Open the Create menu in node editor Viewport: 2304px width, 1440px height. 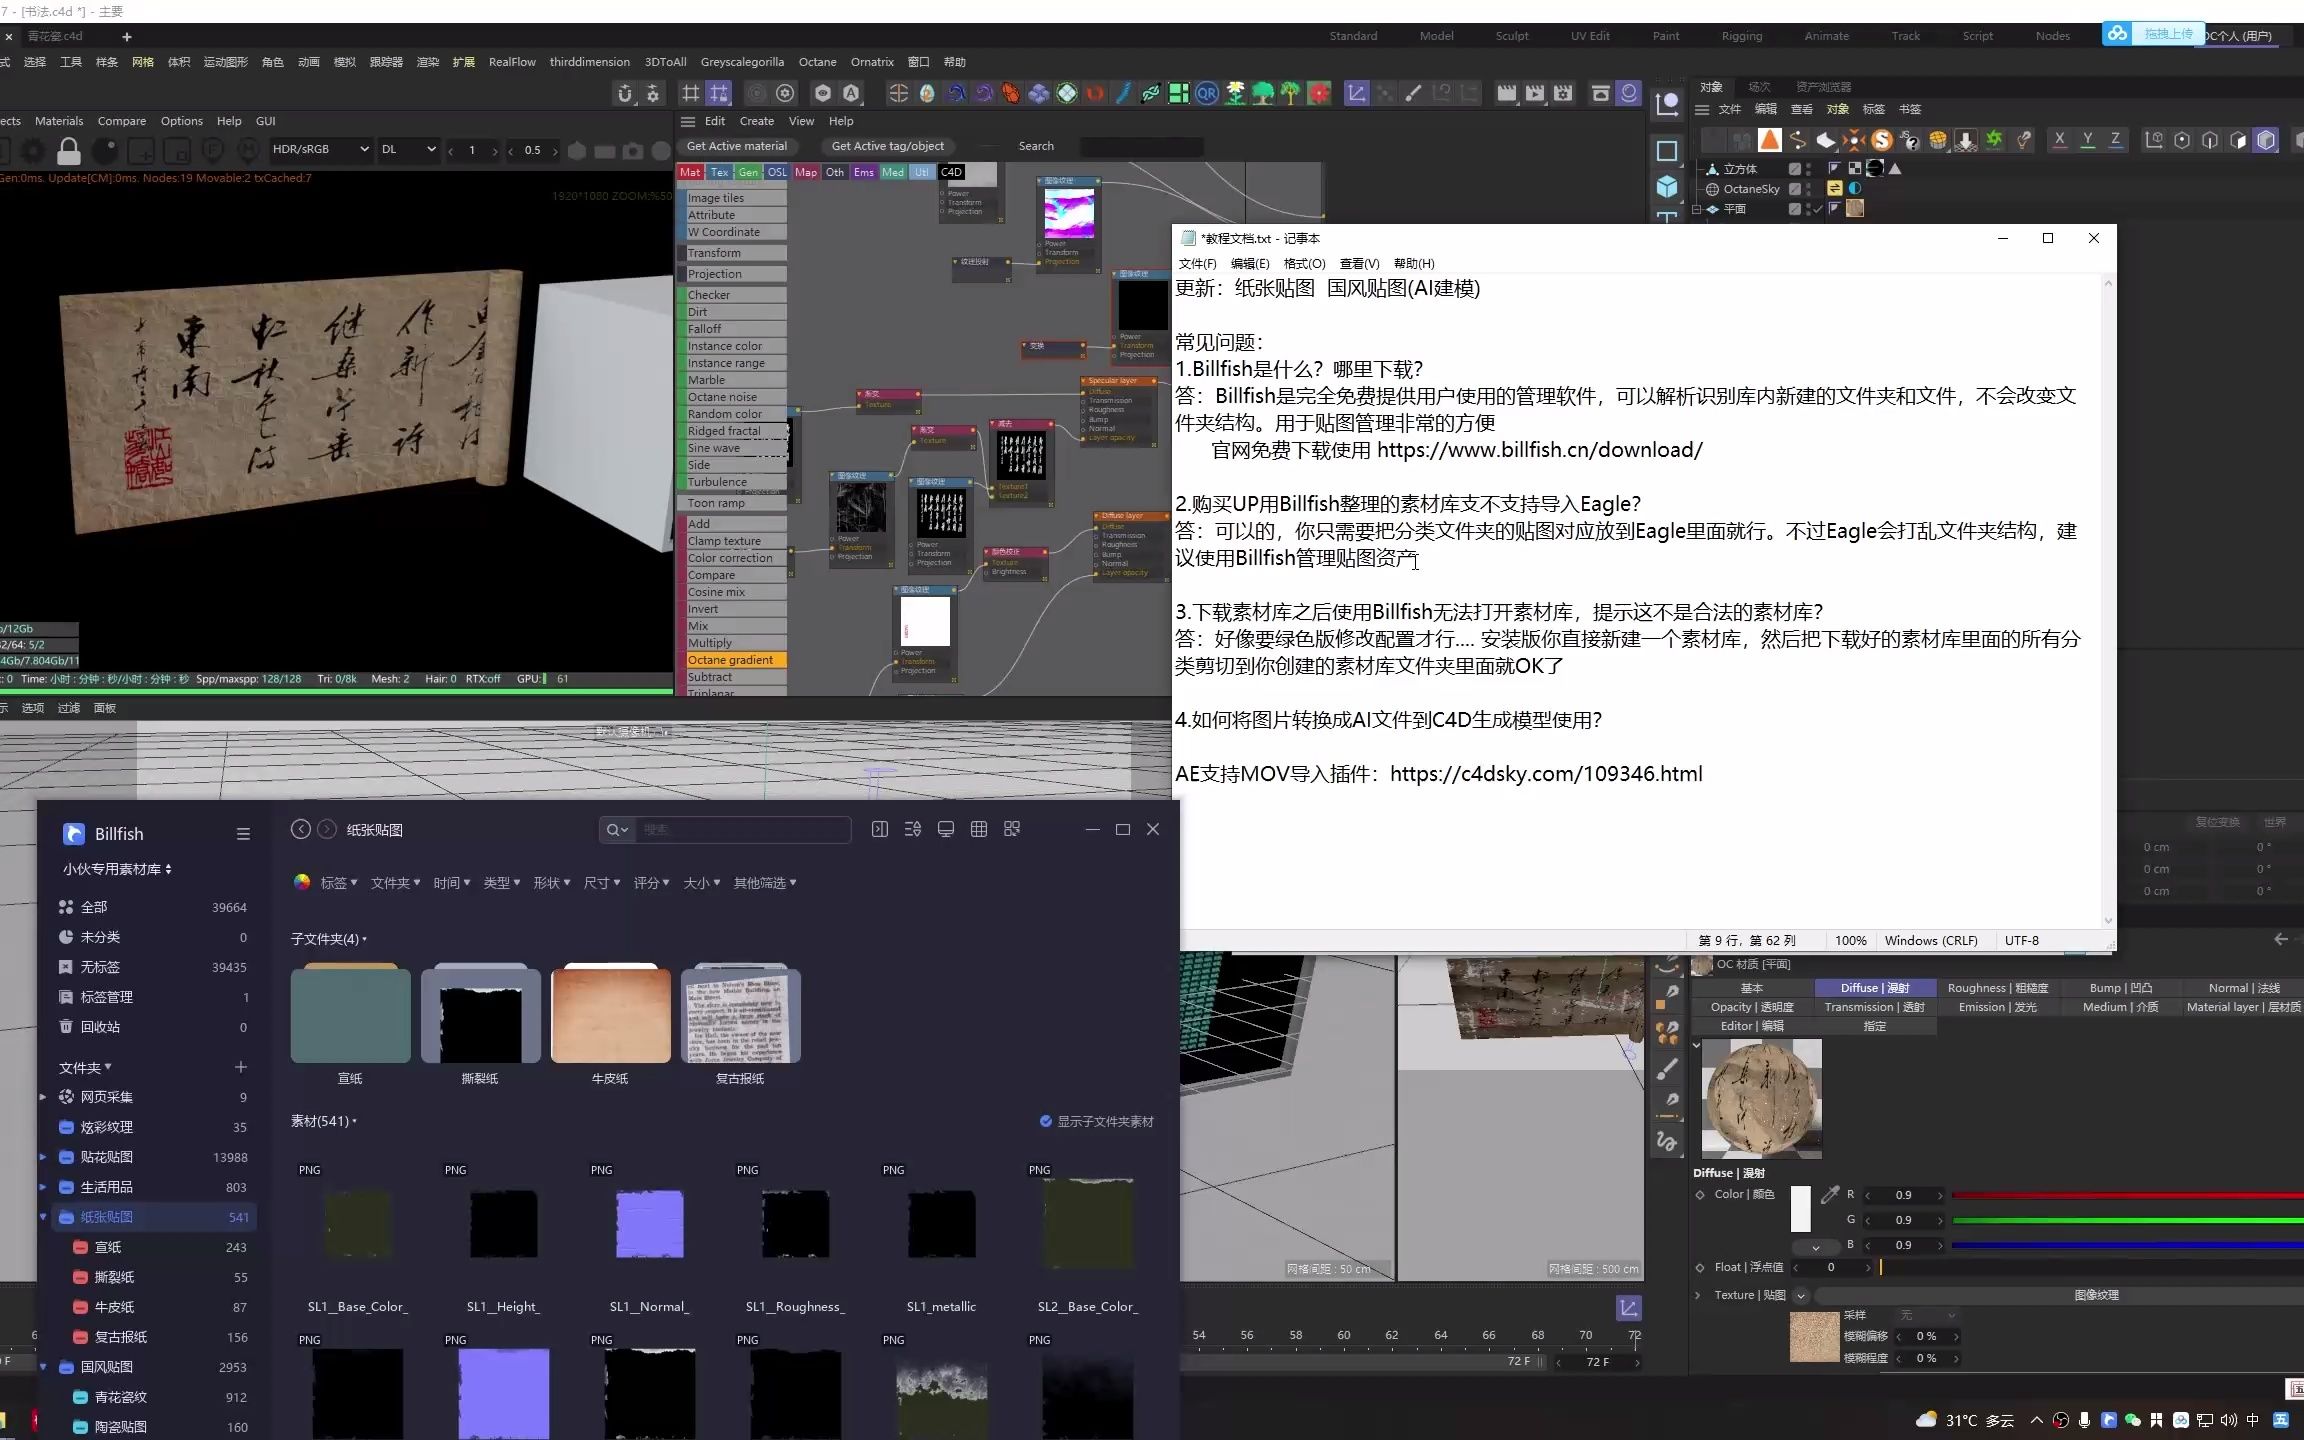pos(757,121)
